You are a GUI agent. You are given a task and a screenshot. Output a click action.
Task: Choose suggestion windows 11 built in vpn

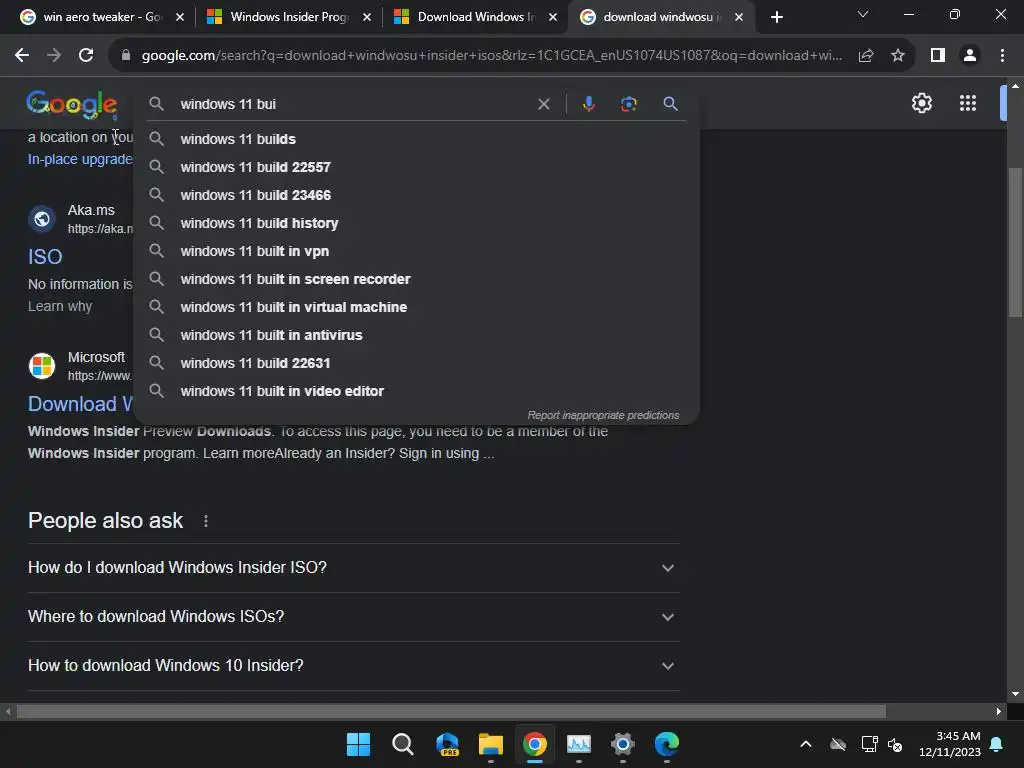click(416, 251)
